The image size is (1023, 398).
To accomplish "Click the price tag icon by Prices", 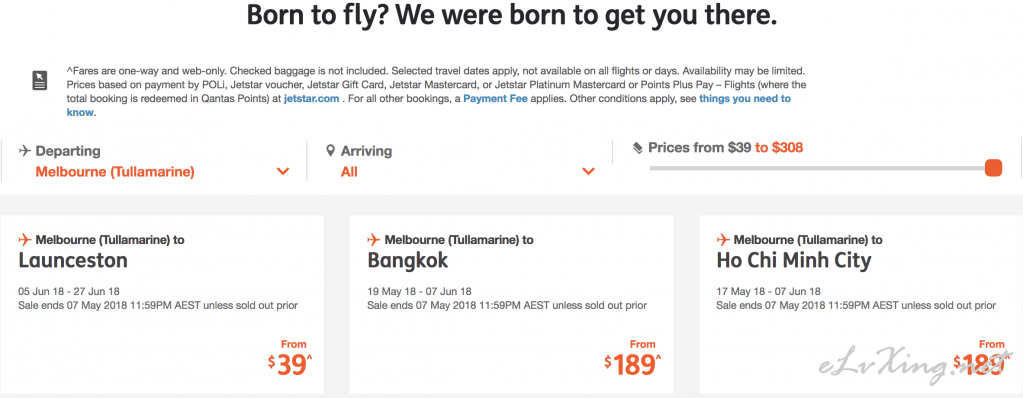I will [638, 148].
